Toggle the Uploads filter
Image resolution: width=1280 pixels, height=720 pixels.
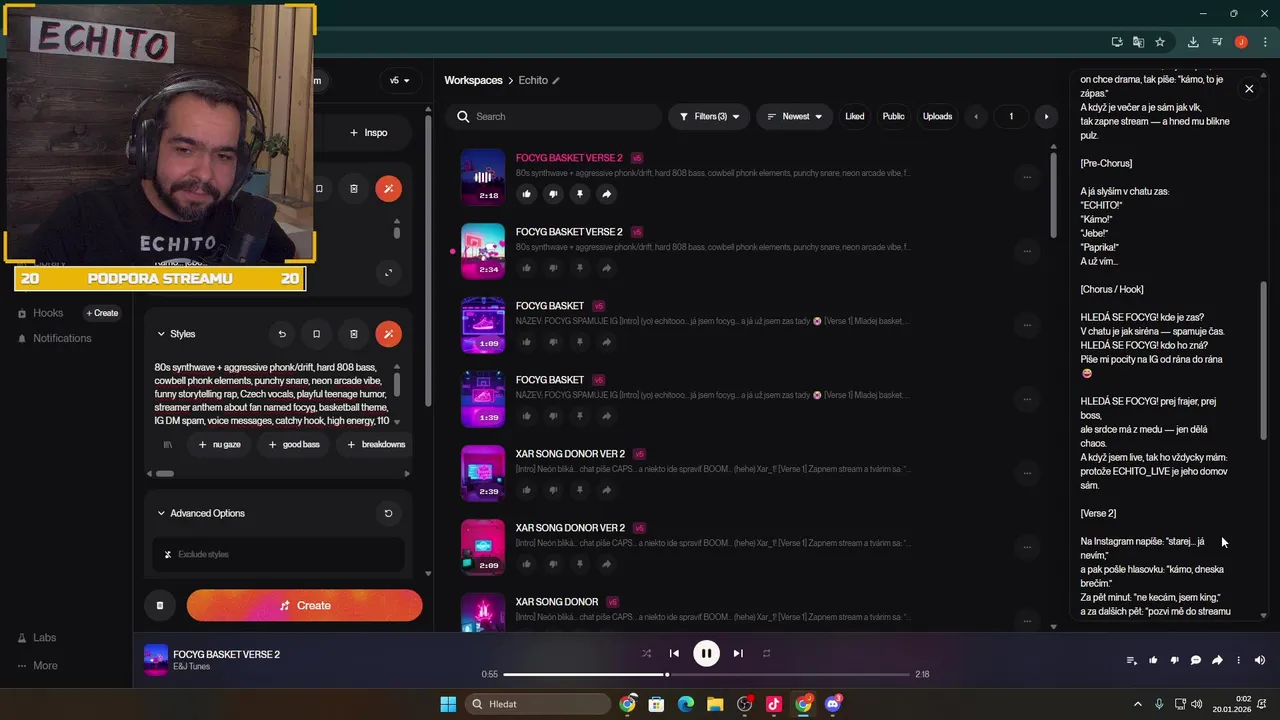[x=937, y=117]
